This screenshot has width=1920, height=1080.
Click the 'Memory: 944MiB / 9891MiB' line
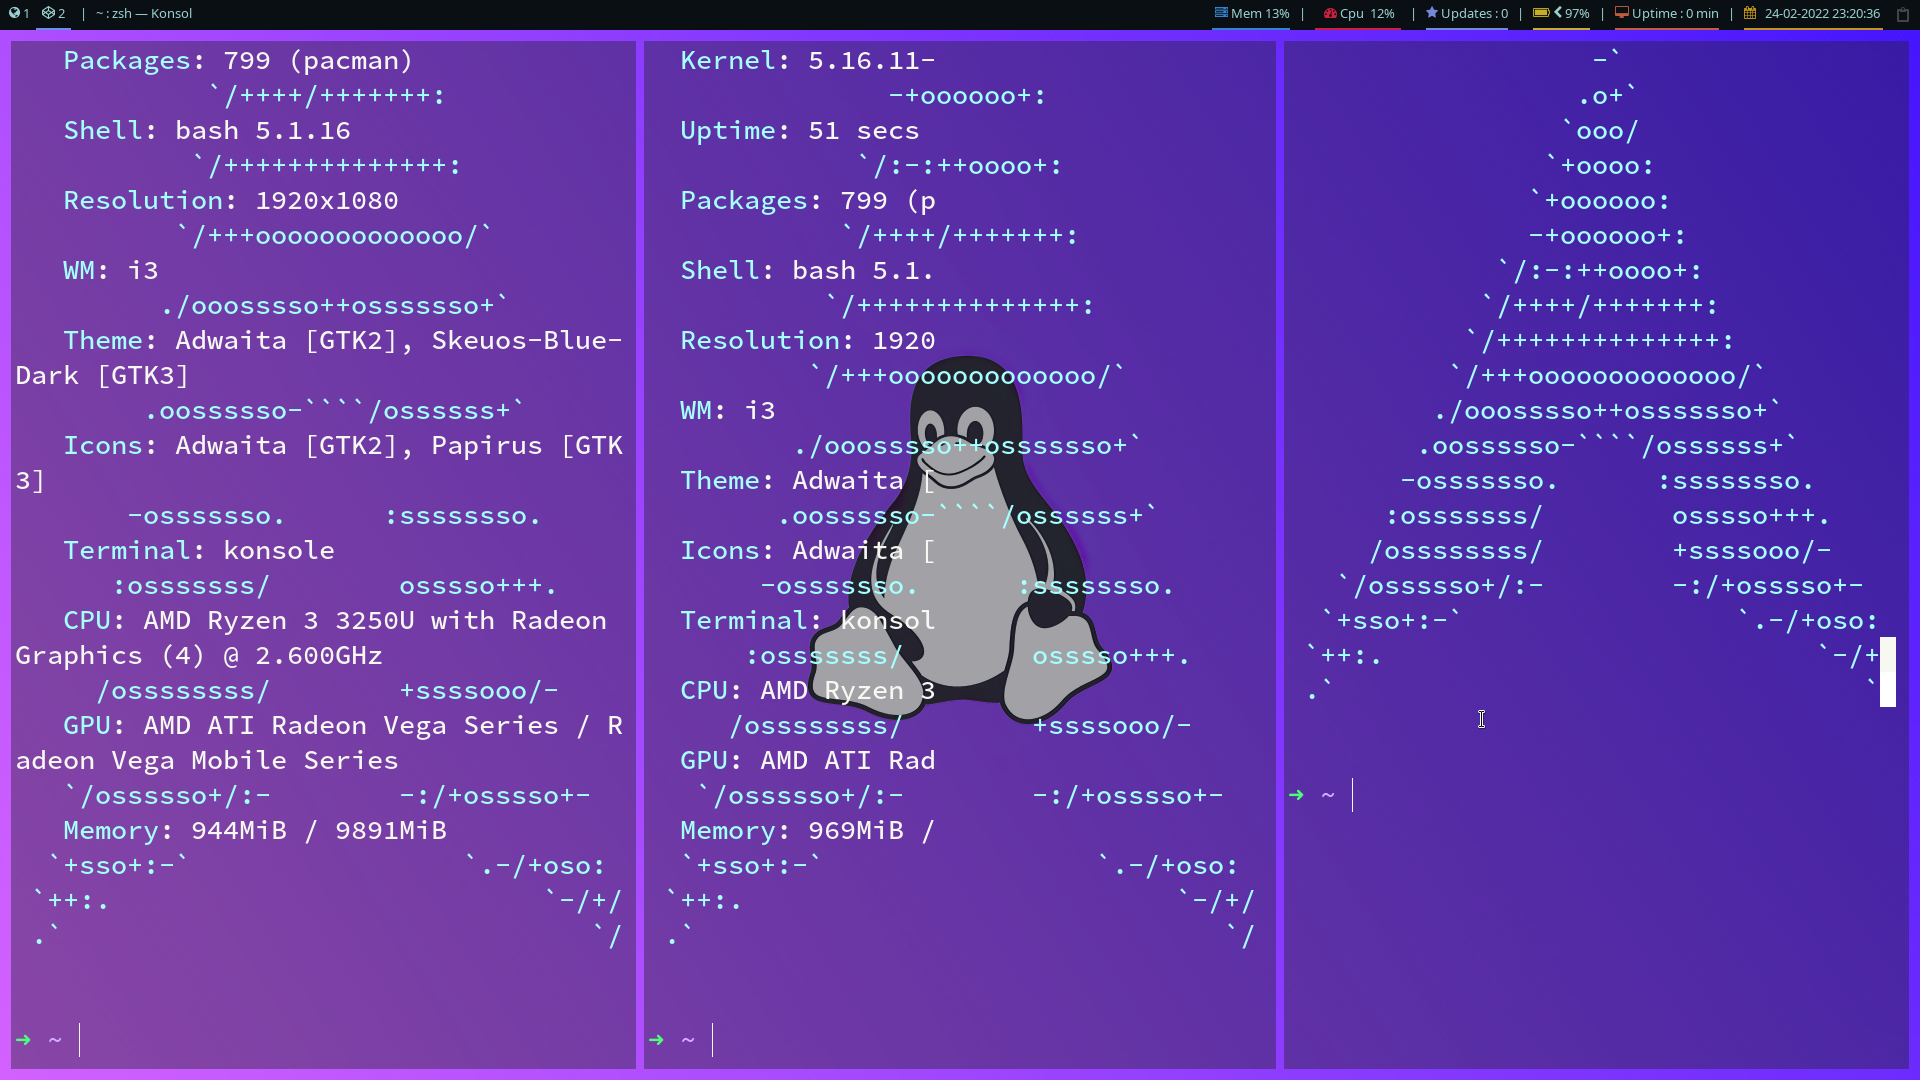click(x=254, y=831)
